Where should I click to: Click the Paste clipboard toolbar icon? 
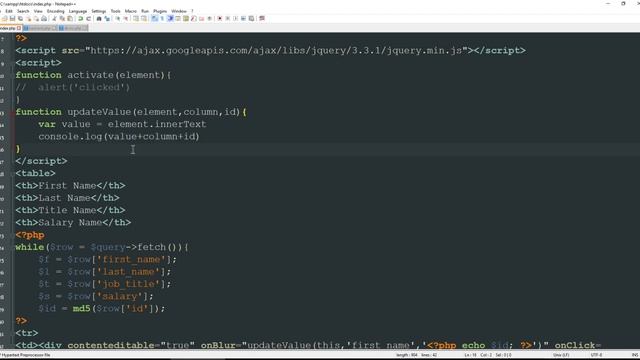click(x=70, y=18)
